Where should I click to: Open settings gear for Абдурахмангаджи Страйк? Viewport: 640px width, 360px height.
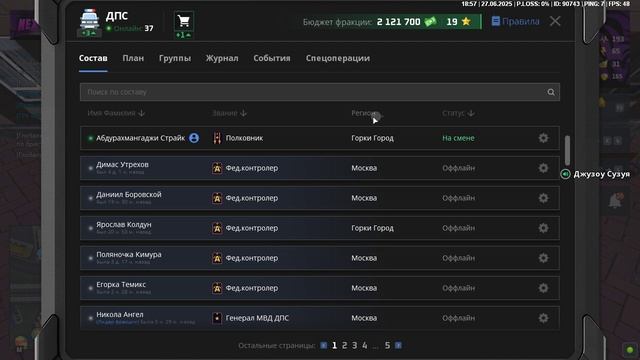point(543,138)
